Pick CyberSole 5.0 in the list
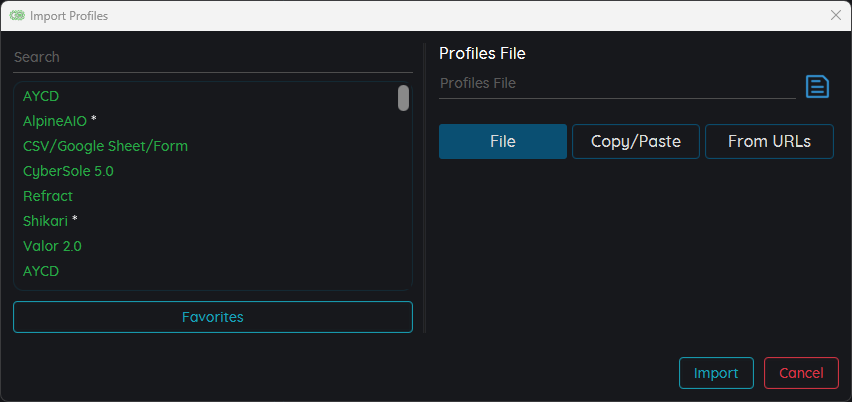The height and width of the screenshot is (402, 852). 68,171
